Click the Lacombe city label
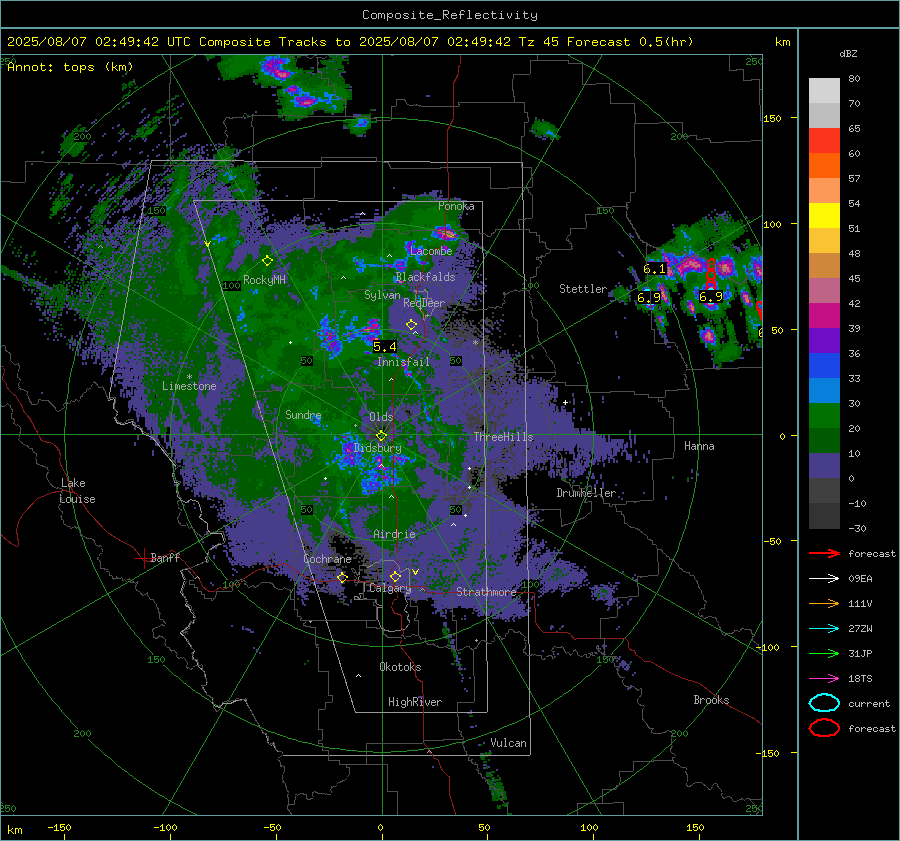The width and height of the screenshot is (900, 841). (431, 251)
